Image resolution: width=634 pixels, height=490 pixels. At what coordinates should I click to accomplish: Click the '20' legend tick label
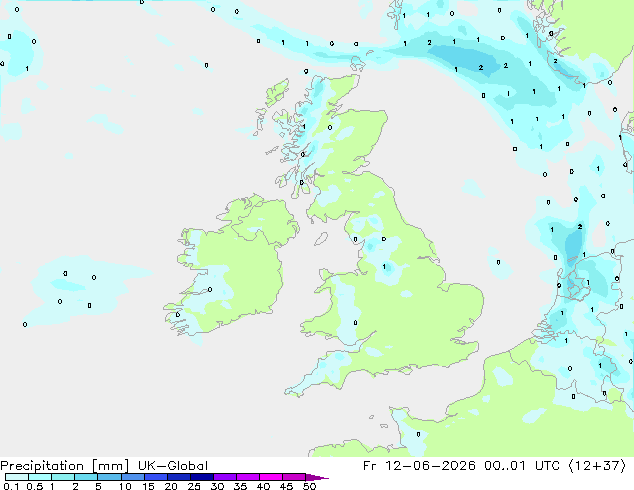(x=171, y=486)
